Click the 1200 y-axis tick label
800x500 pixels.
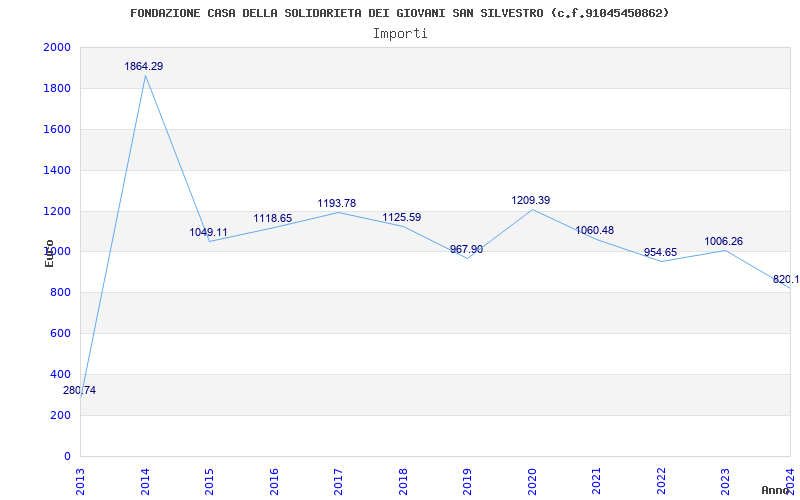tap(57, 211)
